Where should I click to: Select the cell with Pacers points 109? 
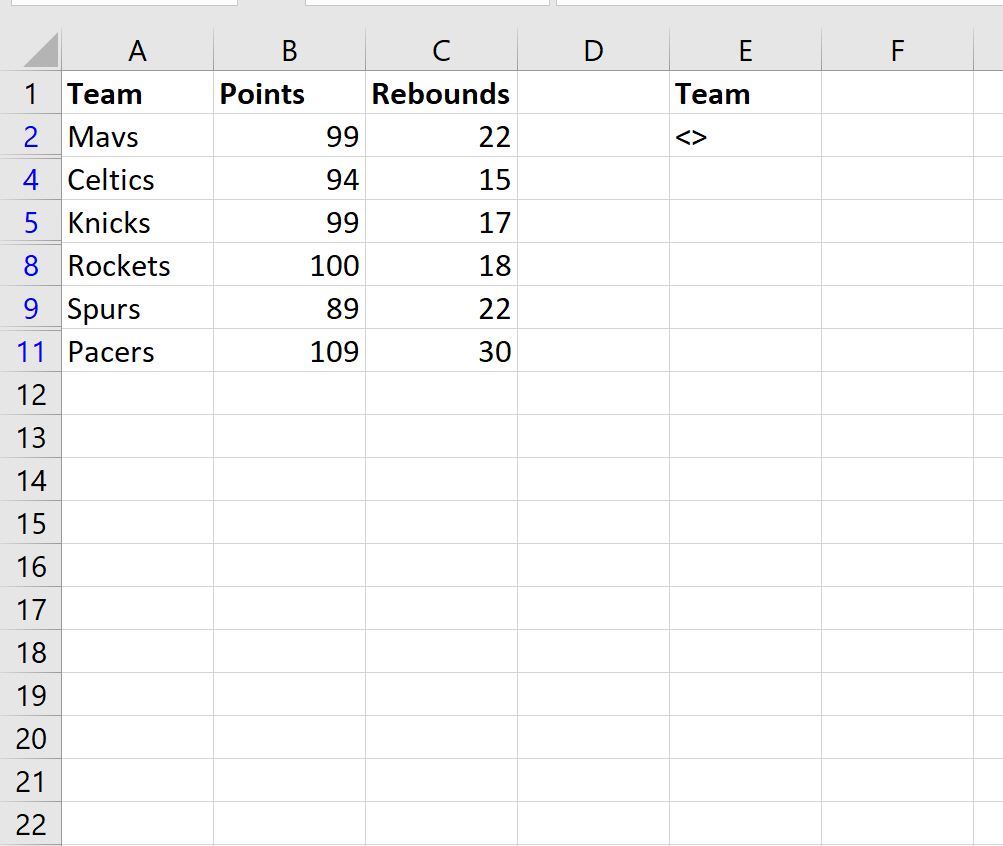pos(288,351)
